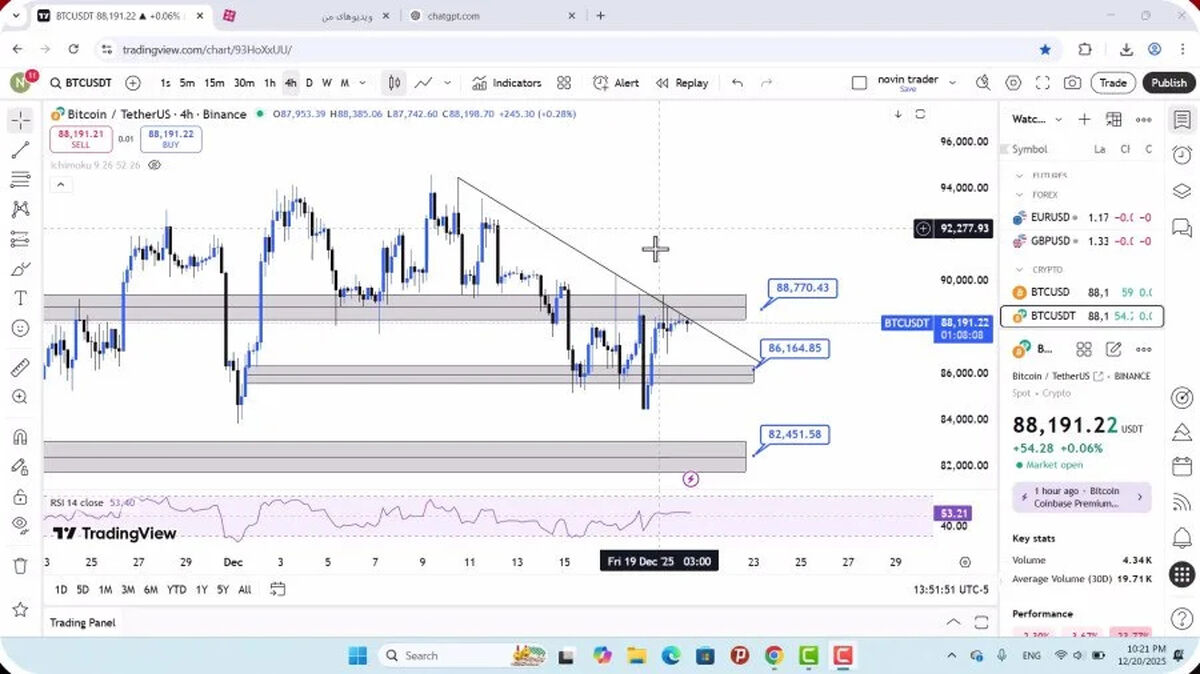Undo the last chart action
1200x674 pixels.
738,83
